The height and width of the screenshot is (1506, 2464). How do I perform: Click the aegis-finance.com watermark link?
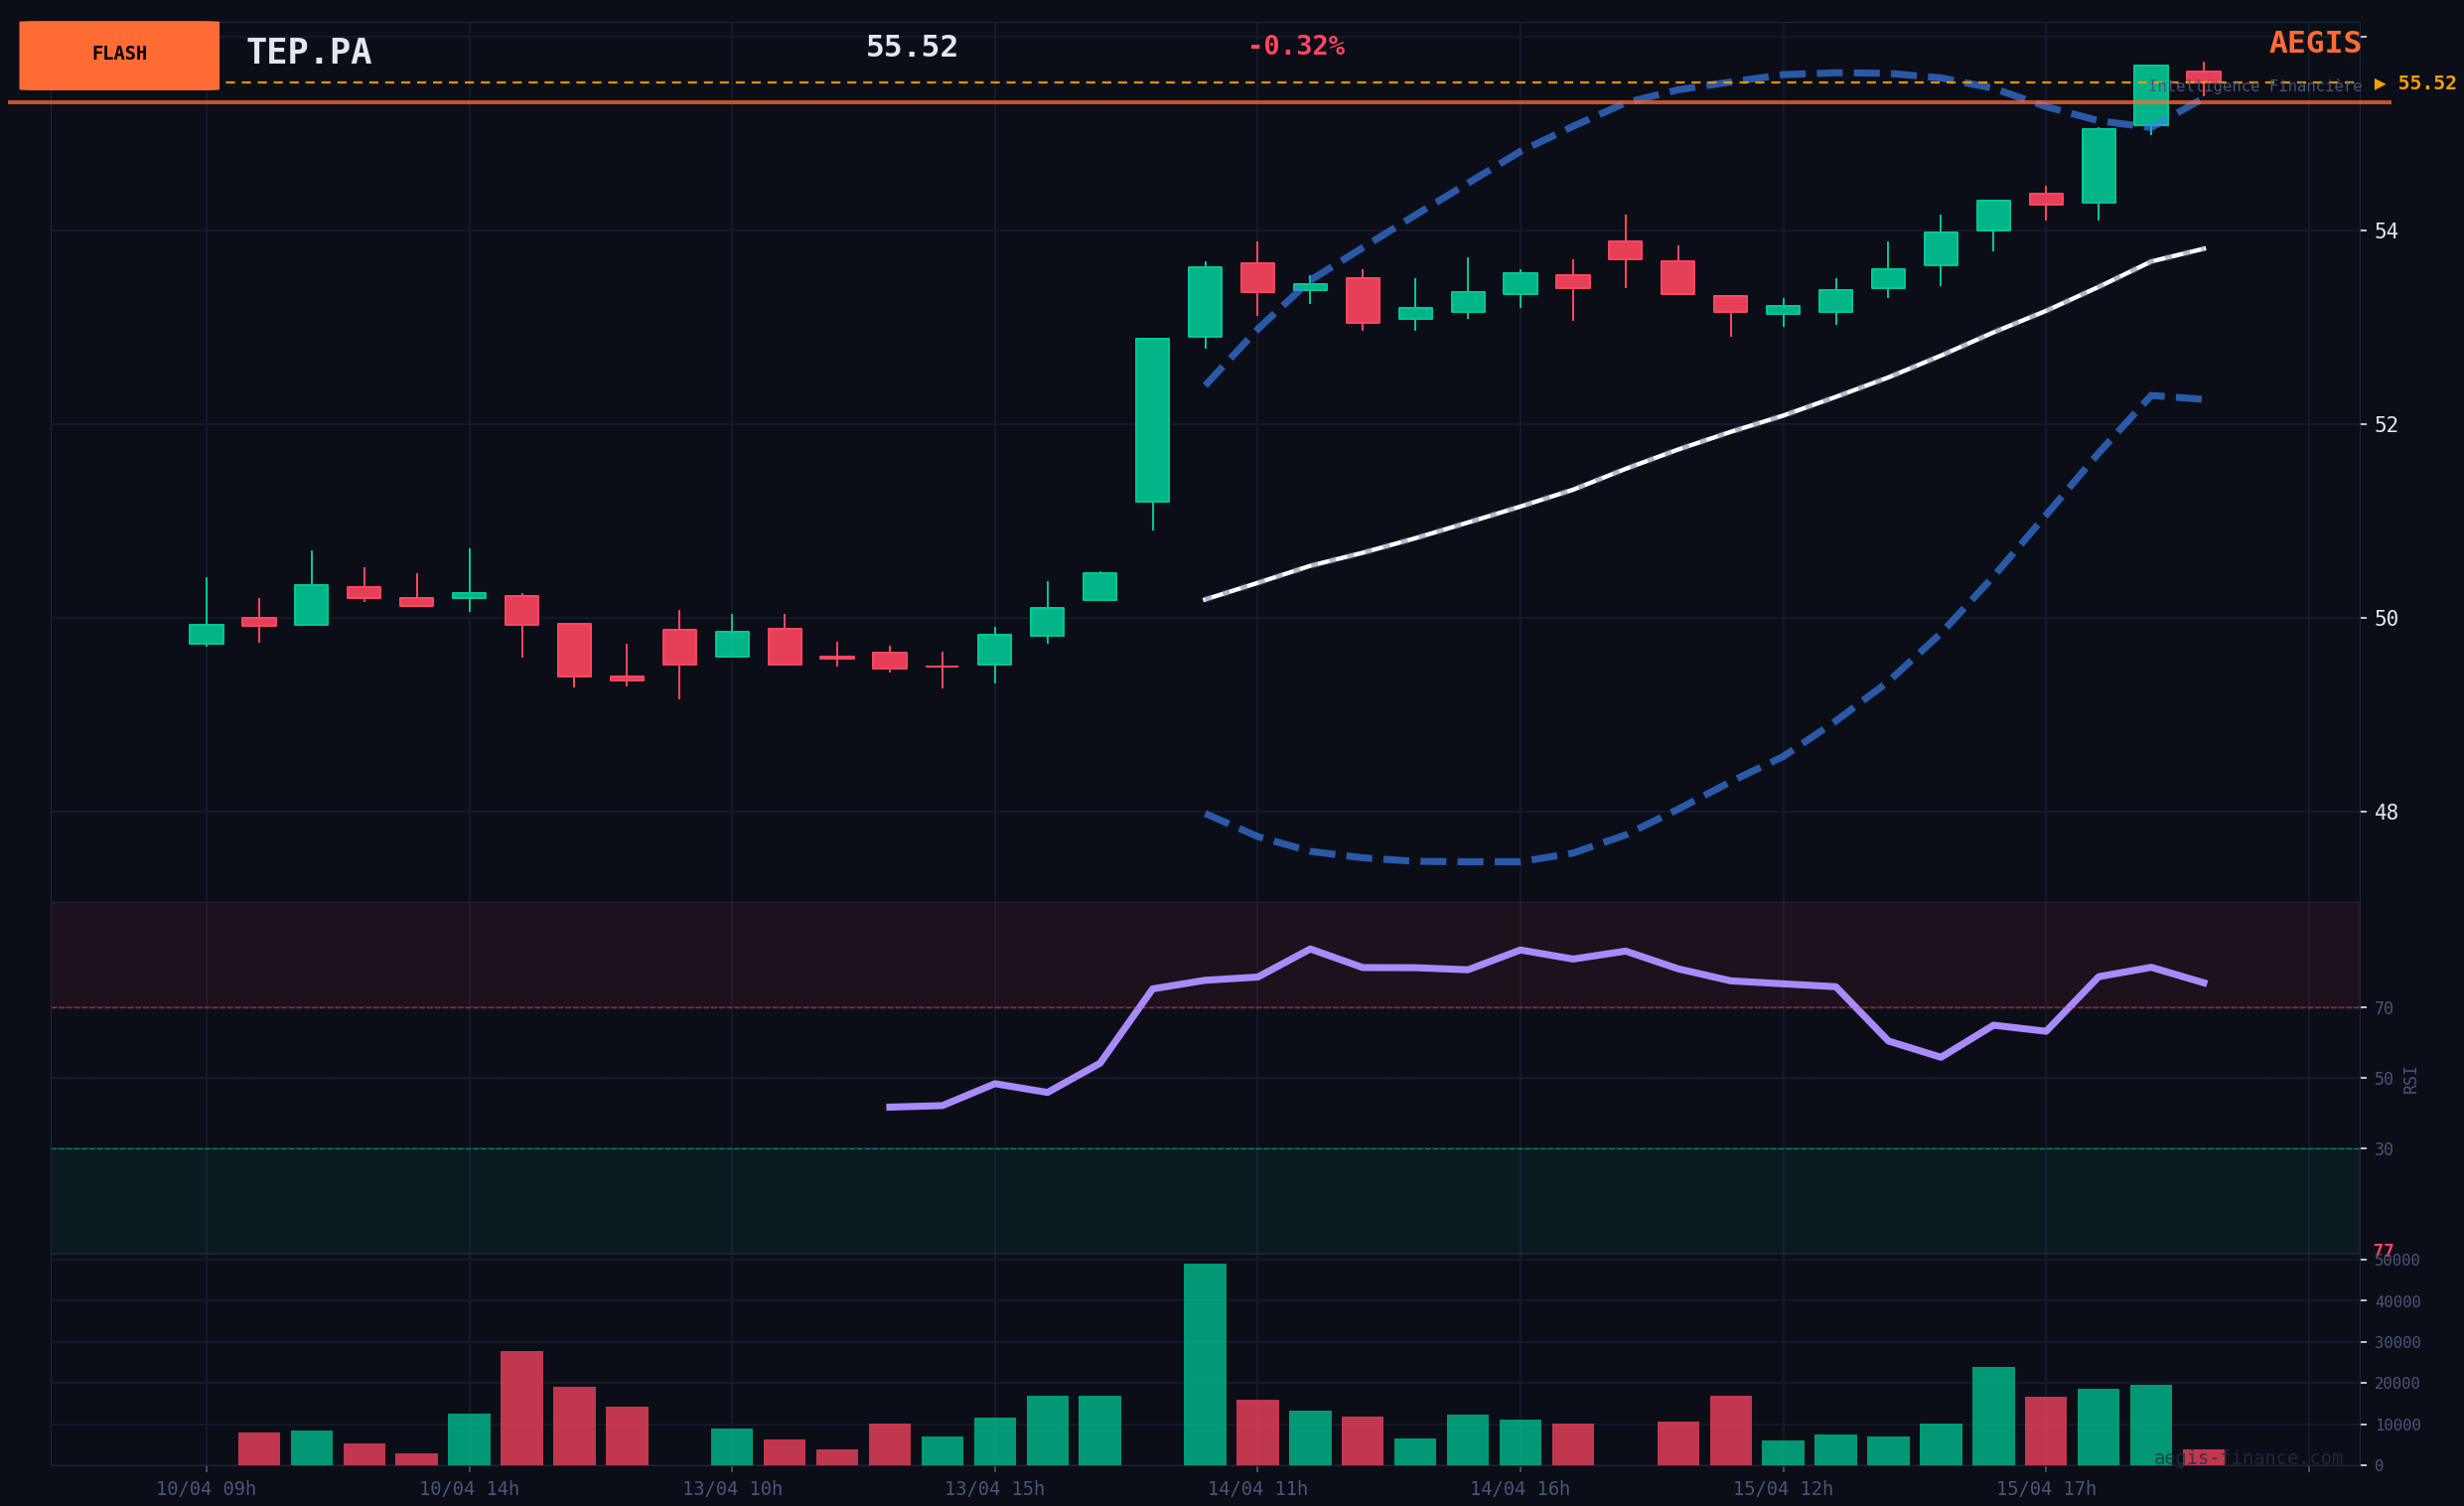(x=2247, y=1458)
